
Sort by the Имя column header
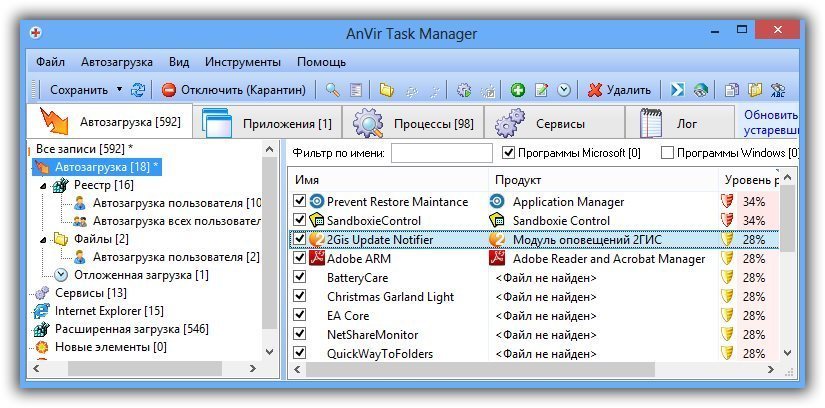[388, 180]
